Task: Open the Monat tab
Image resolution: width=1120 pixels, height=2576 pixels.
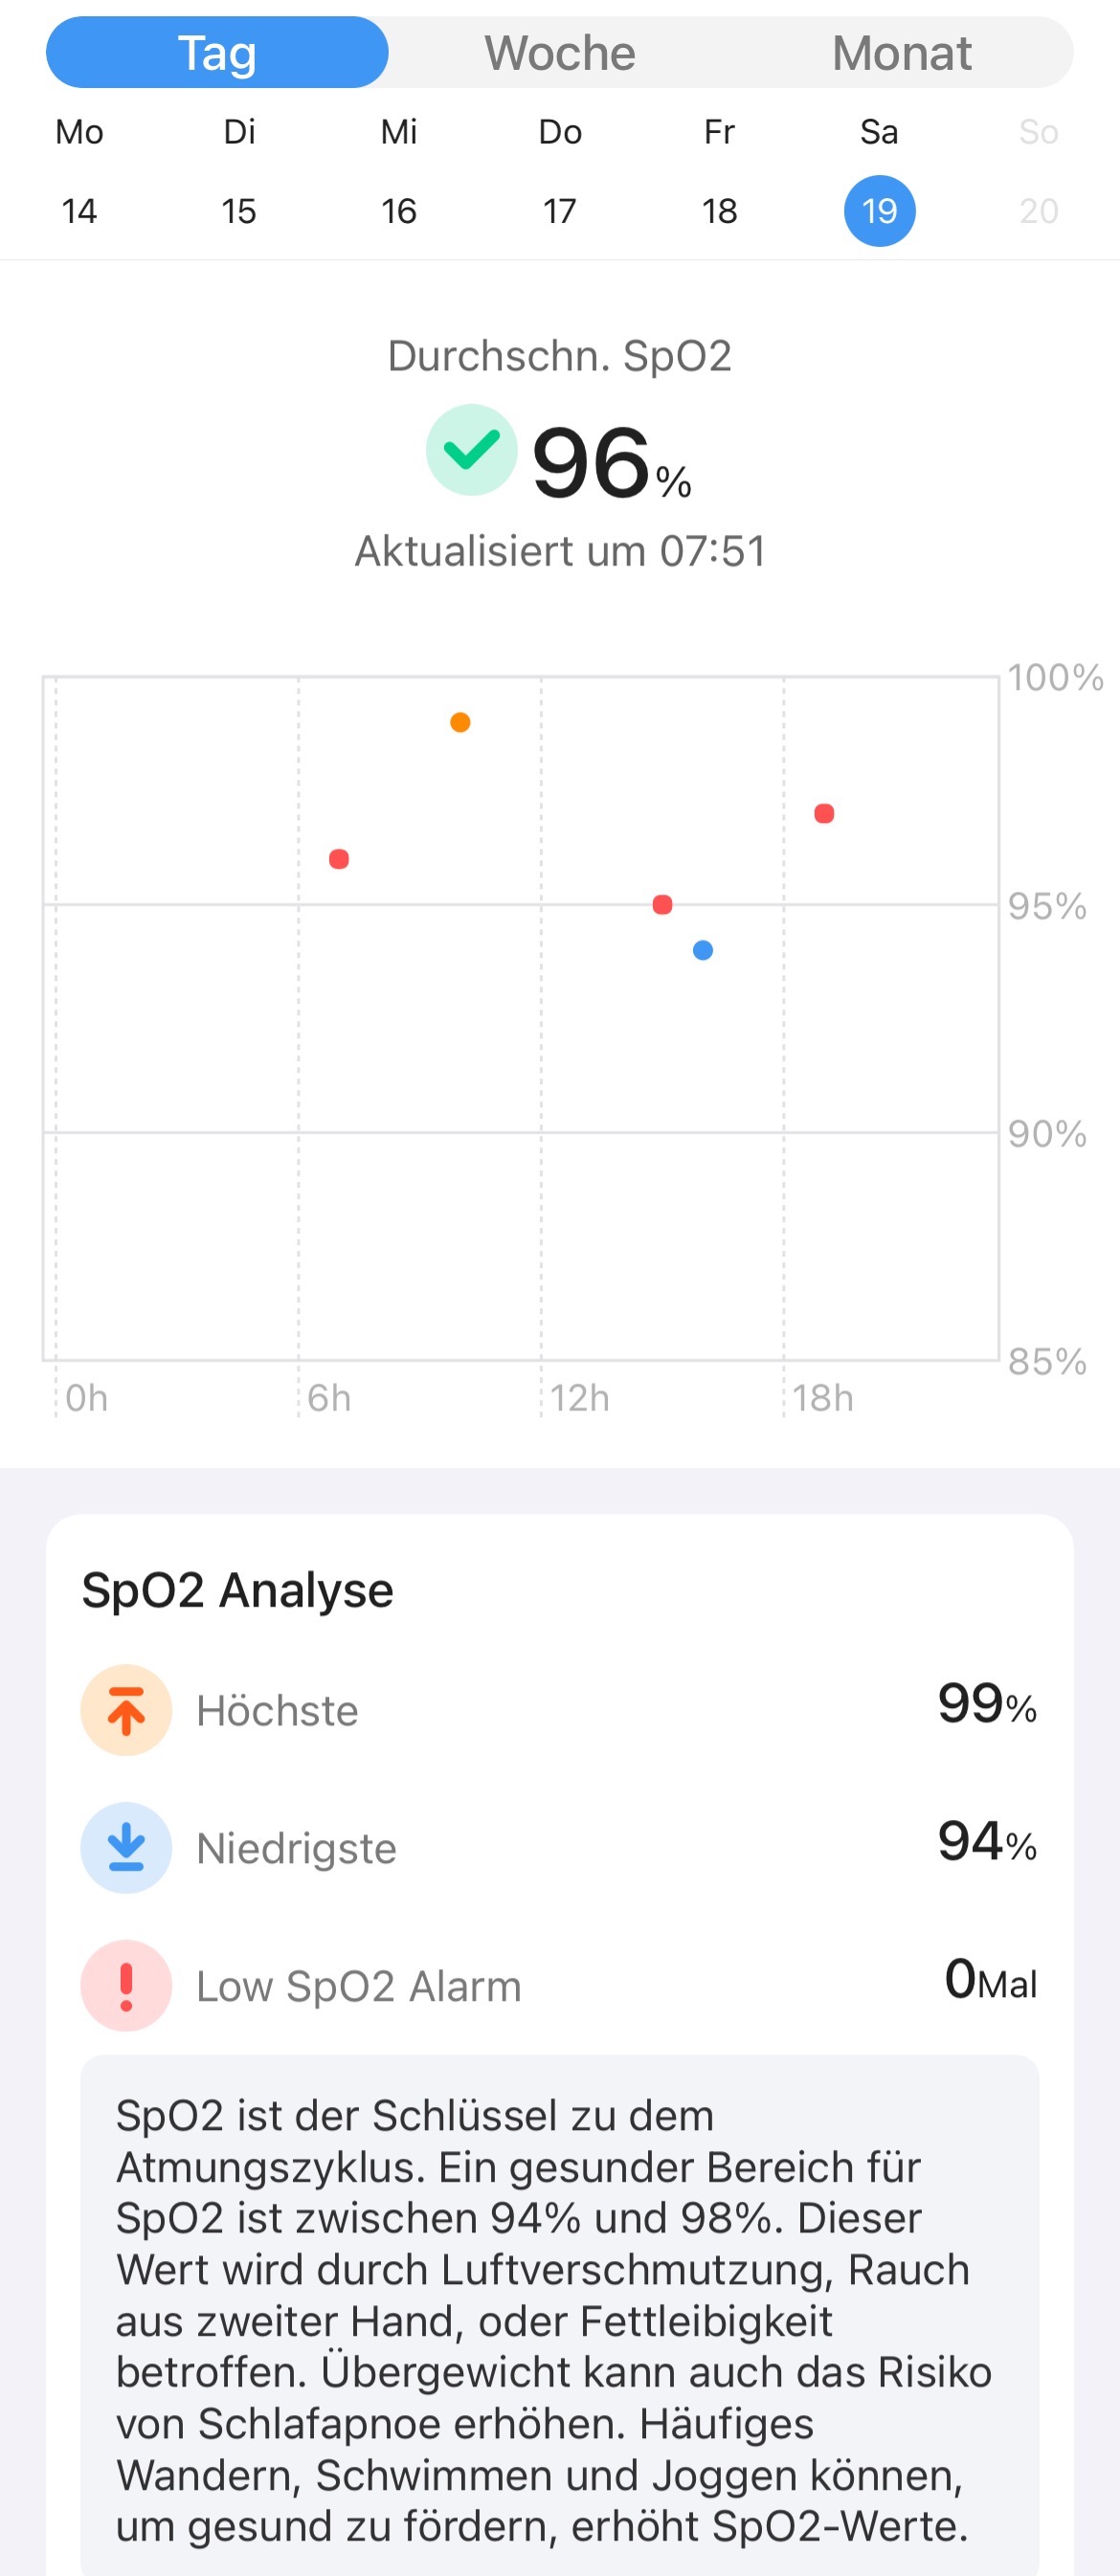Action: (x=901, y=53)
